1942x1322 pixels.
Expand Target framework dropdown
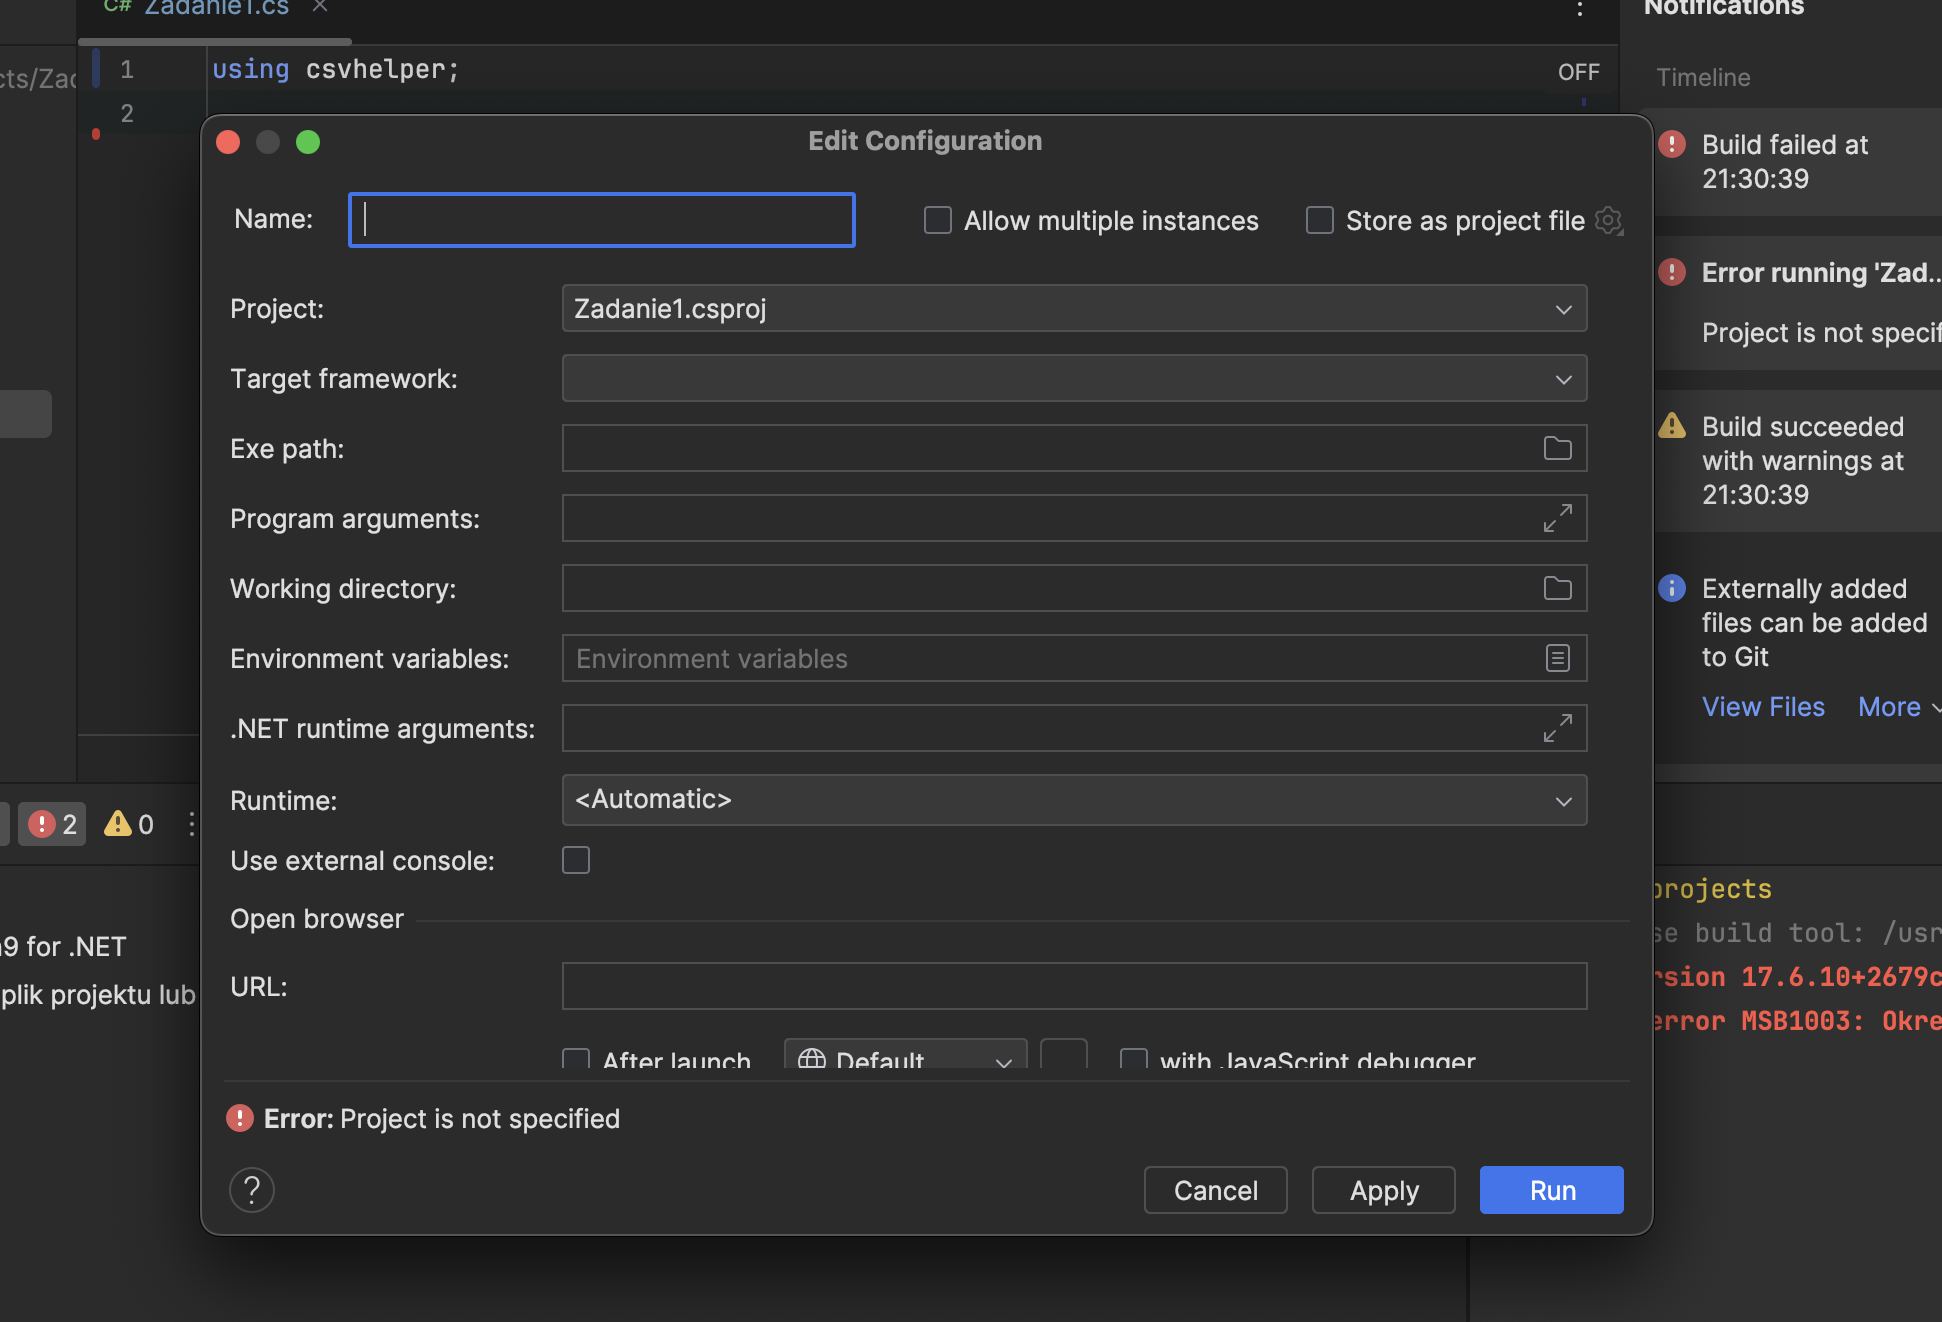pos(1073,379)
